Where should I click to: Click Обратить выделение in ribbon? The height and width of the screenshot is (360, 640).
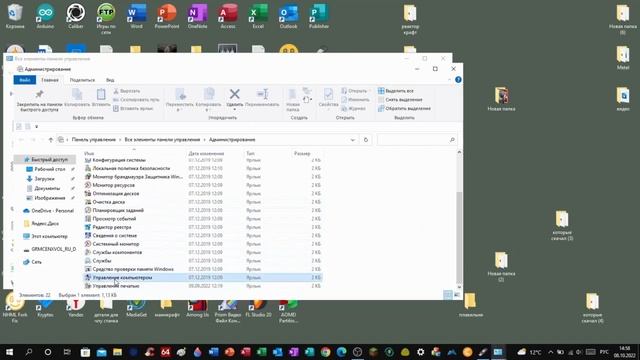pyautogui.click(x=404, y=109)
